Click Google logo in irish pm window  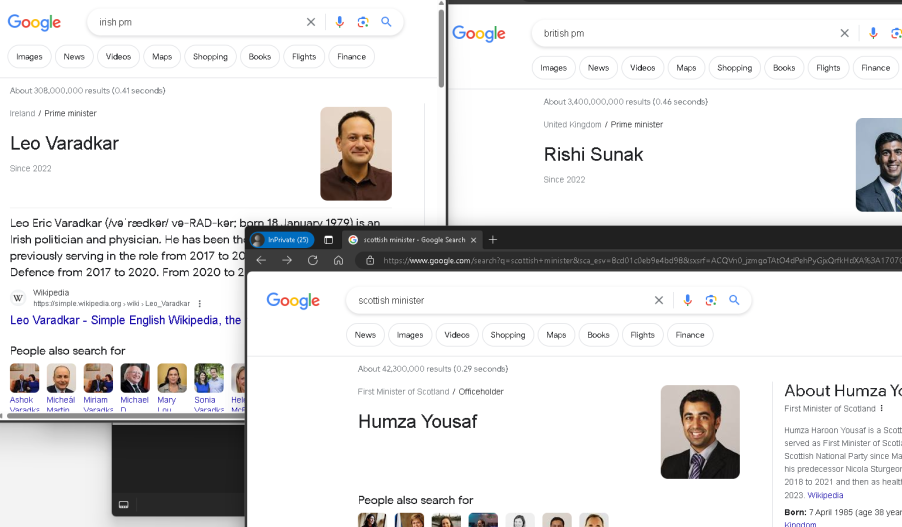click(x=34, y=22)
